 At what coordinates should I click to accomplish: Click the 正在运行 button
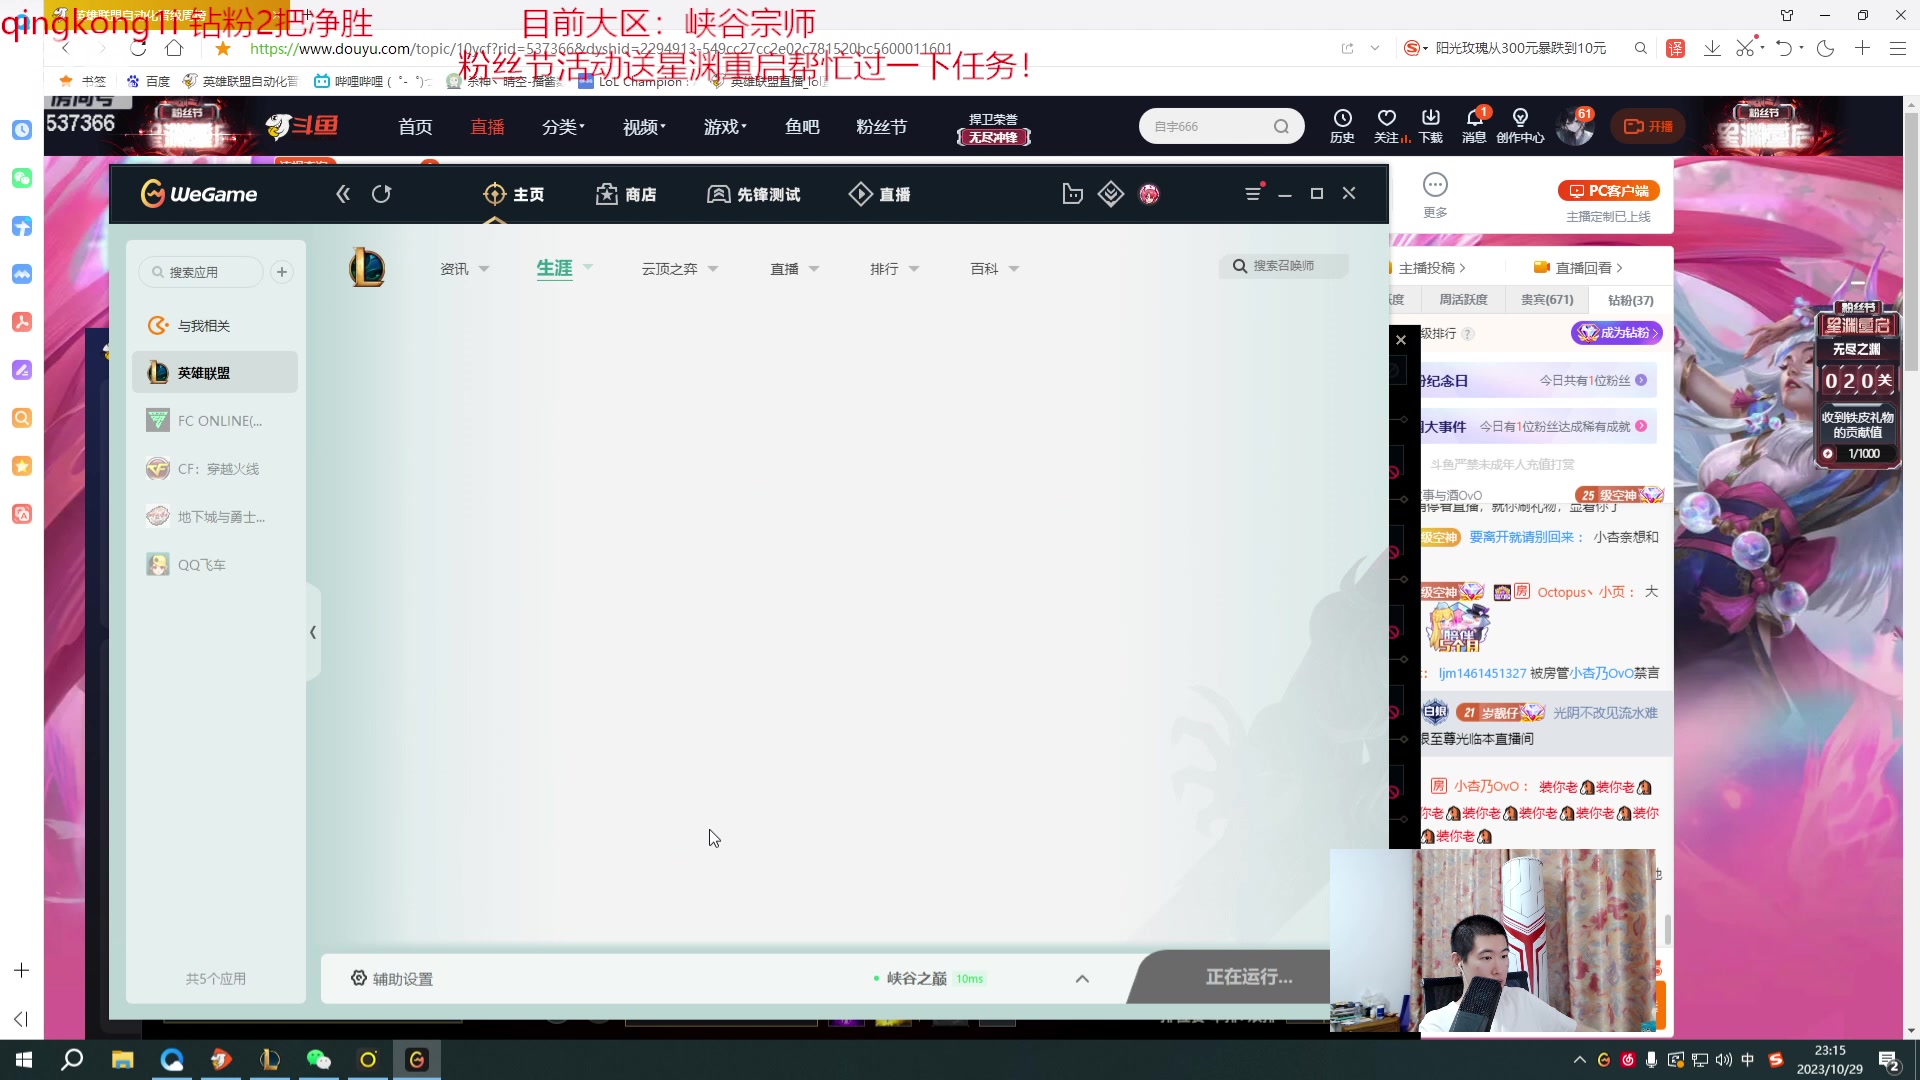click(x=1248, y=977)
